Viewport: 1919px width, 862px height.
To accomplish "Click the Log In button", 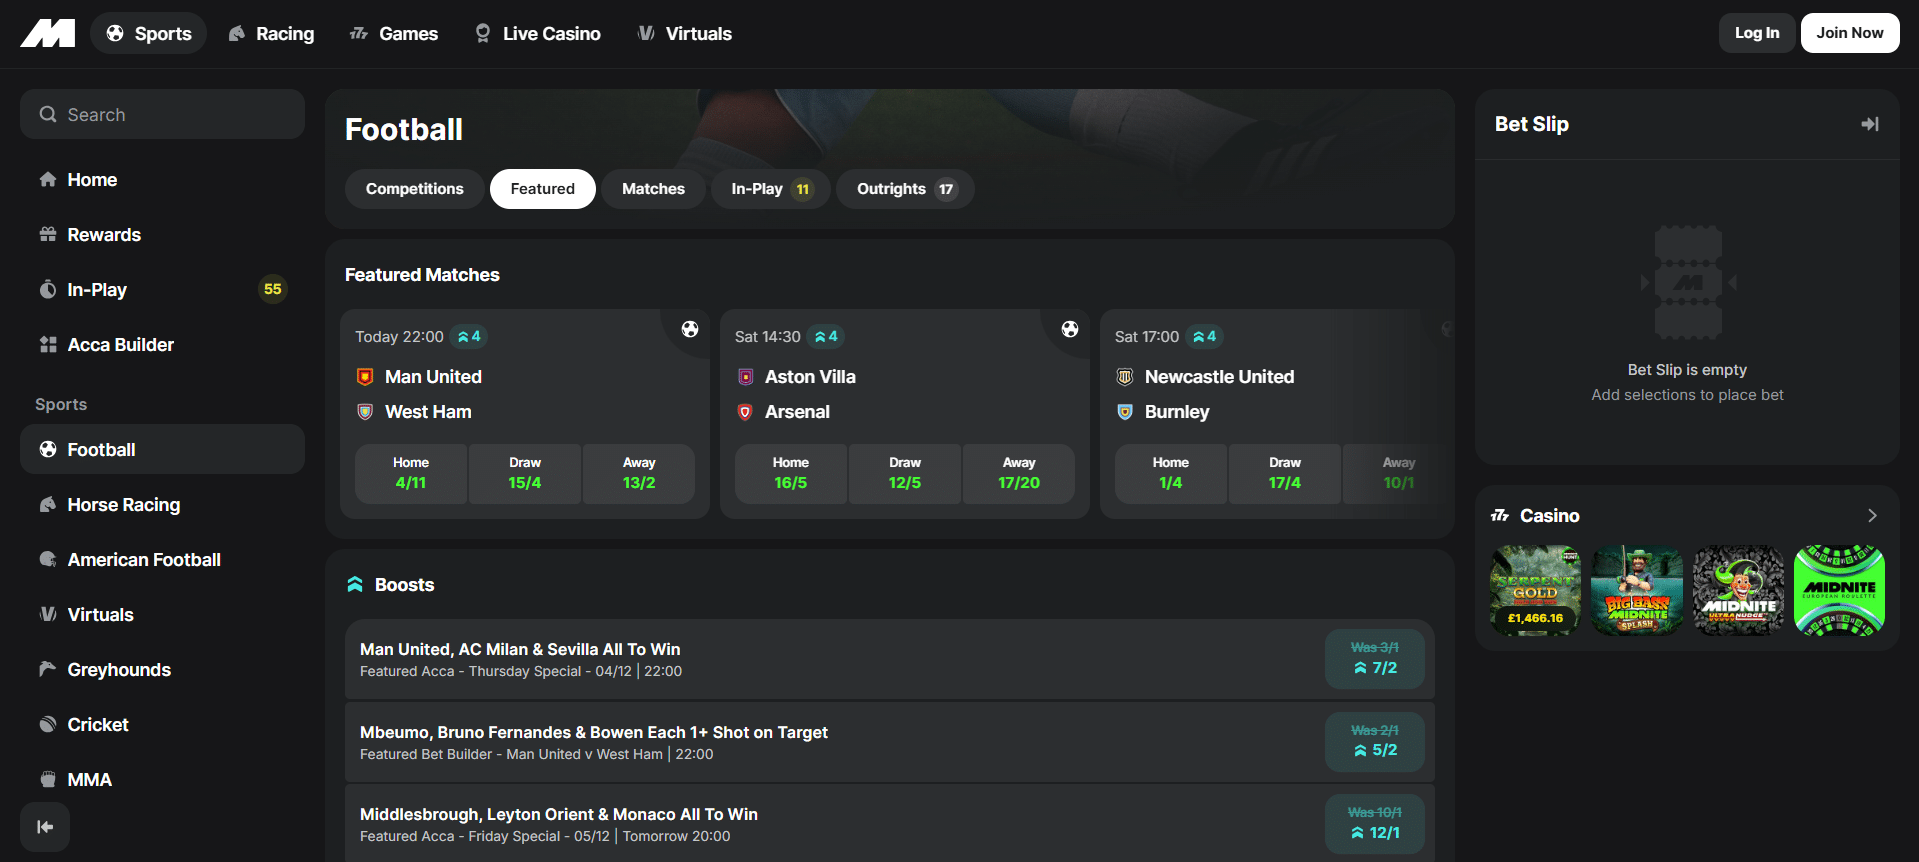I will coord(1757,33).
